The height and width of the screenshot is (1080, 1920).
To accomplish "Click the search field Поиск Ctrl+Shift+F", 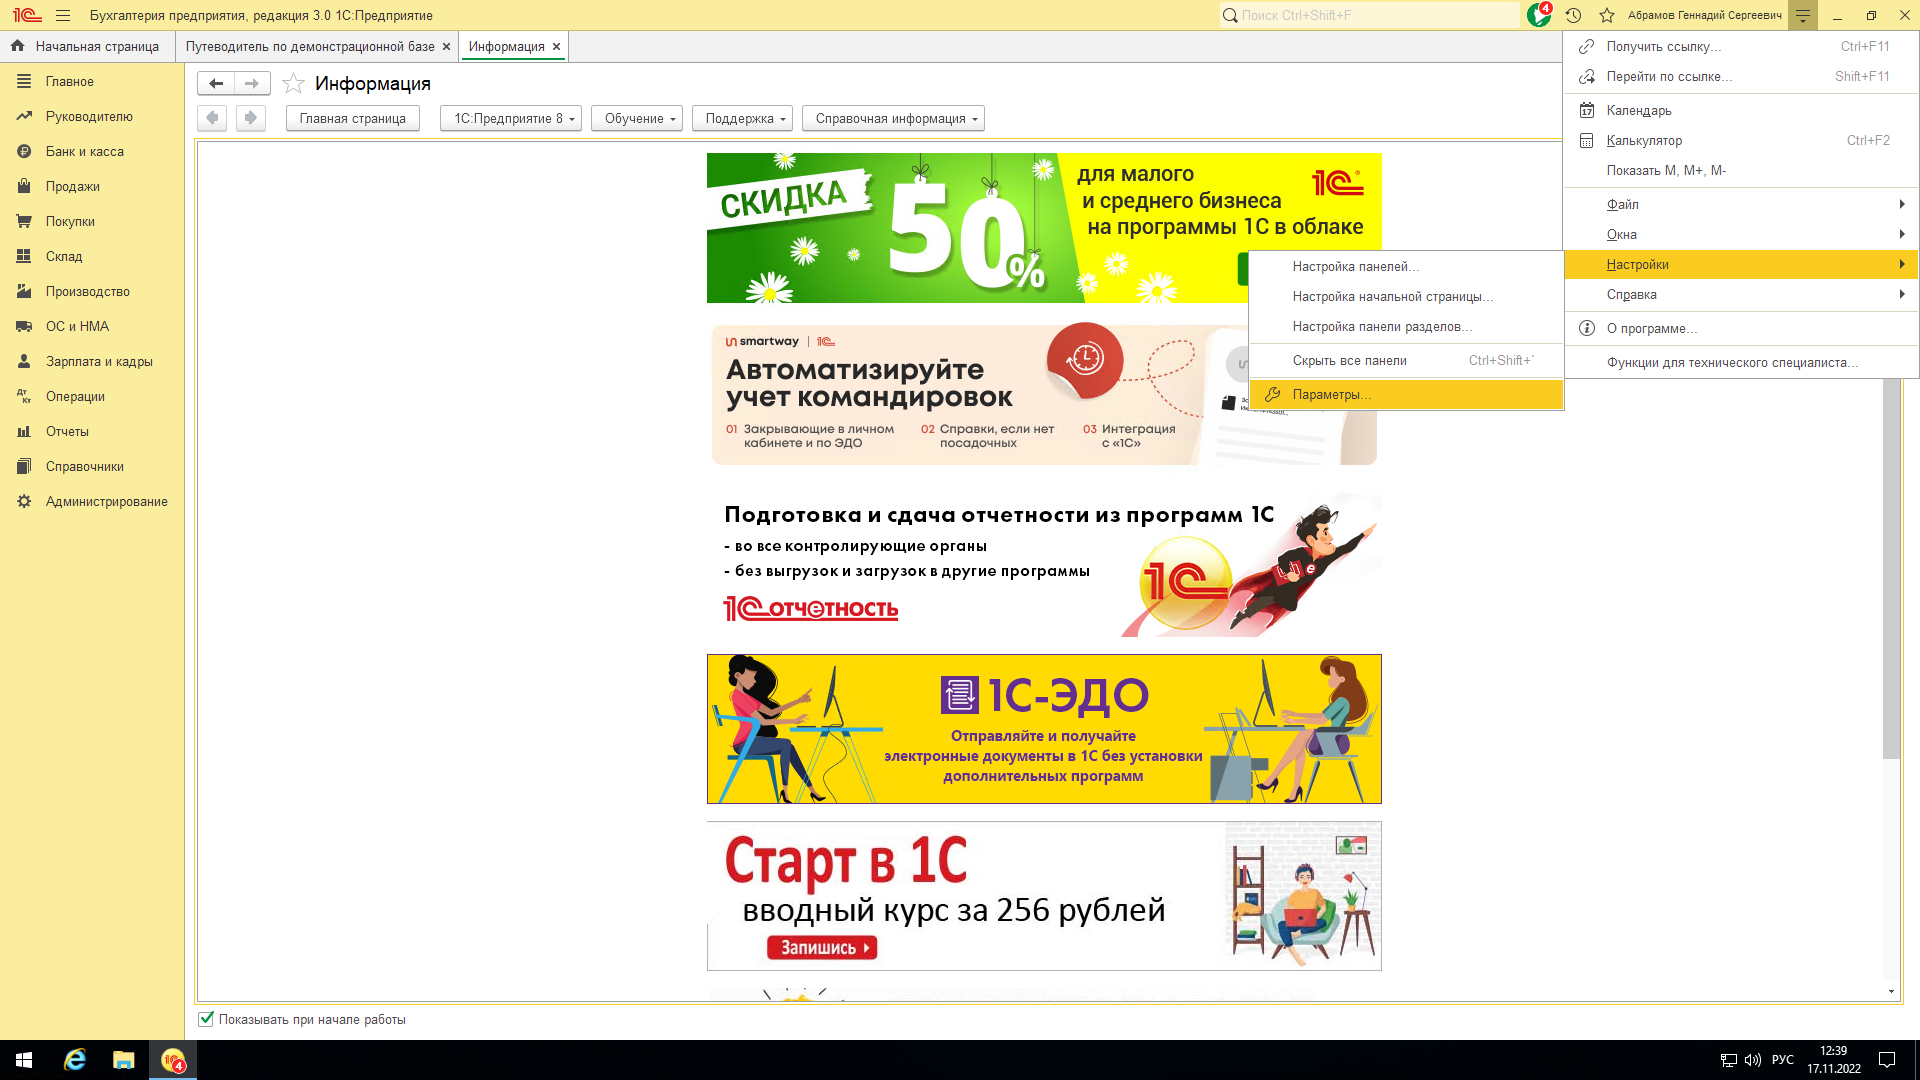I will point(1370,15).
